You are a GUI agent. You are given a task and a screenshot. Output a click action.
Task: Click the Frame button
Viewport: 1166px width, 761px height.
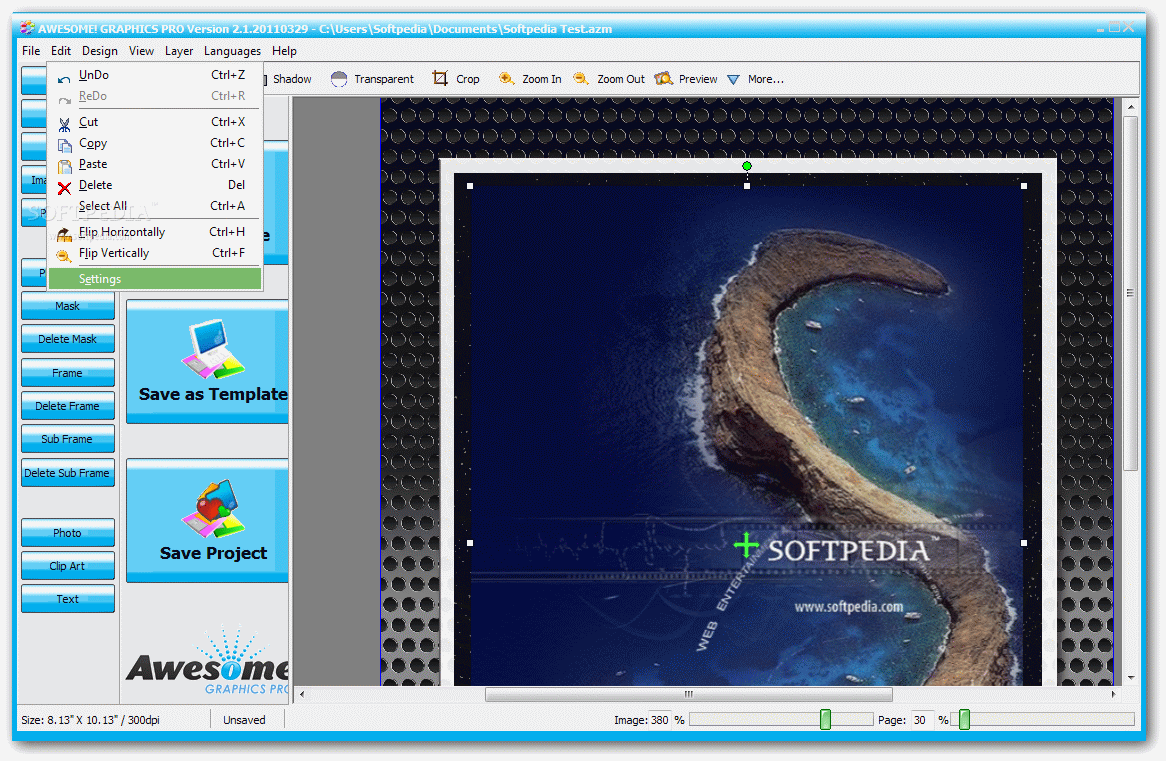point(68,373)
